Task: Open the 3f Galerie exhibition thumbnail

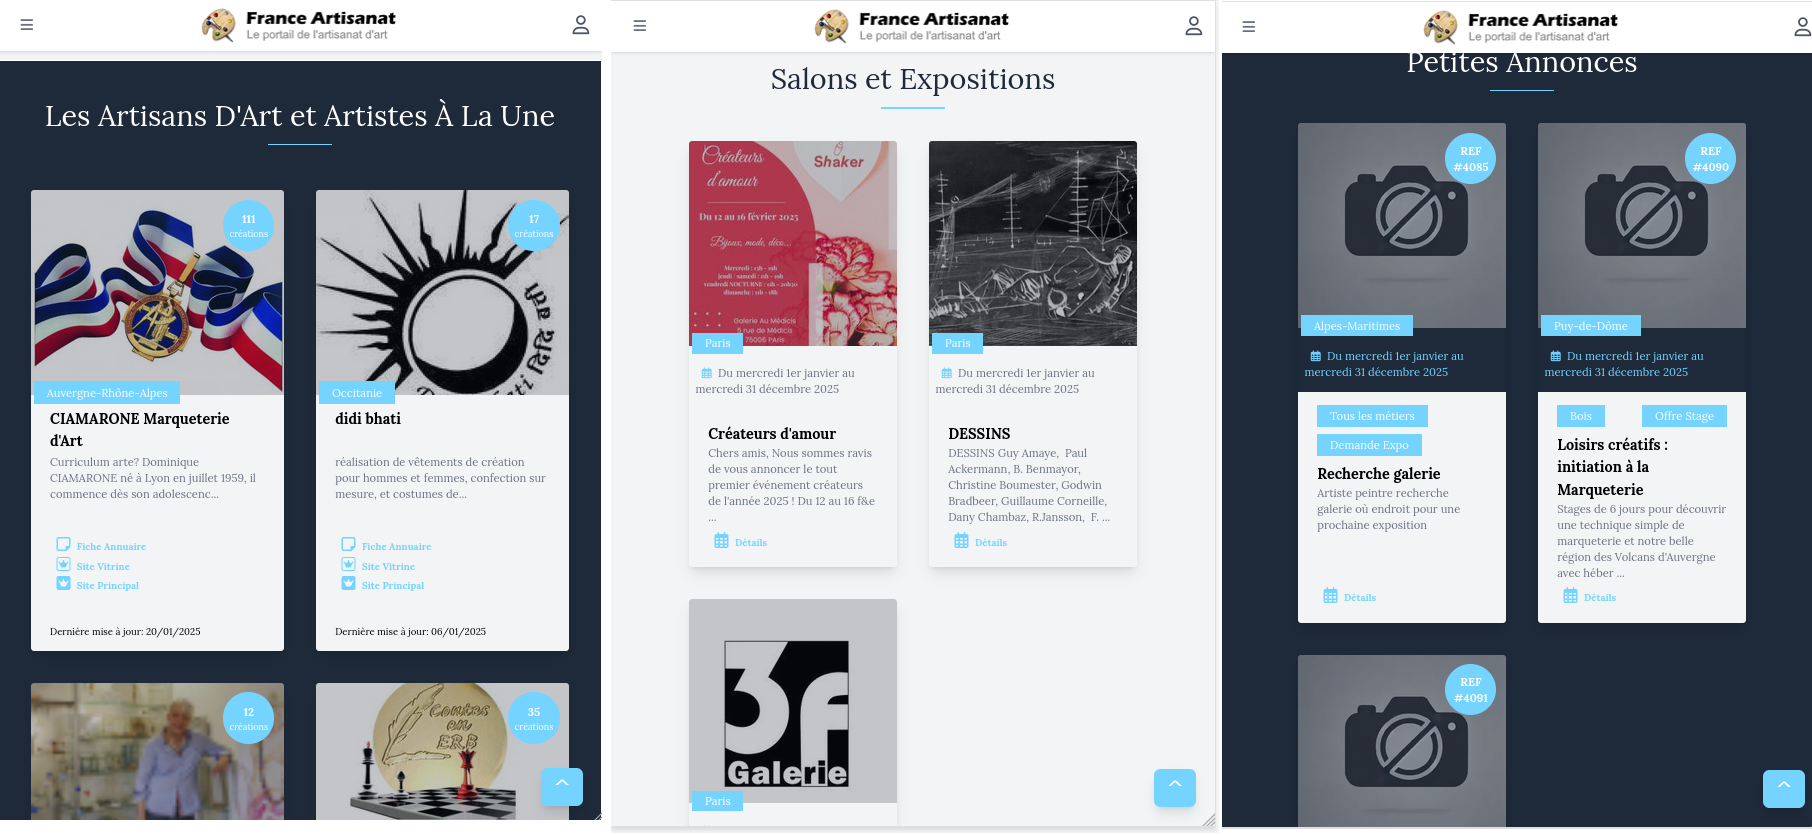Action: pos(793,700)
